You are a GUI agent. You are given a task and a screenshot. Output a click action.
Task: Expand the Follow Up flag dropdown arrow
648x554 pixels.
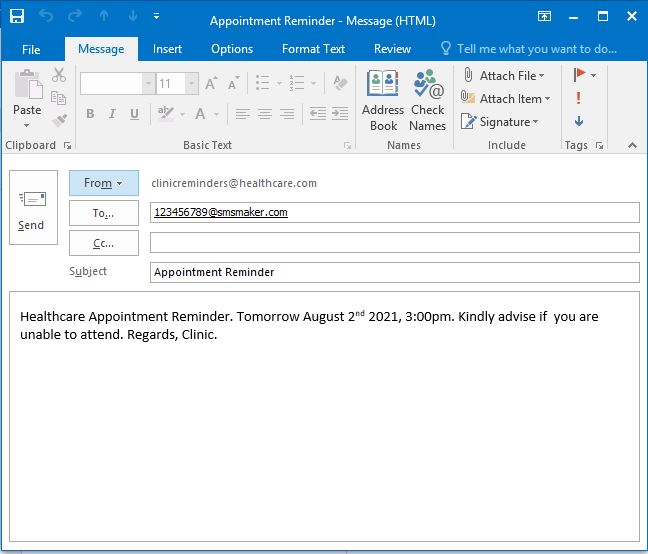(593, 75)
